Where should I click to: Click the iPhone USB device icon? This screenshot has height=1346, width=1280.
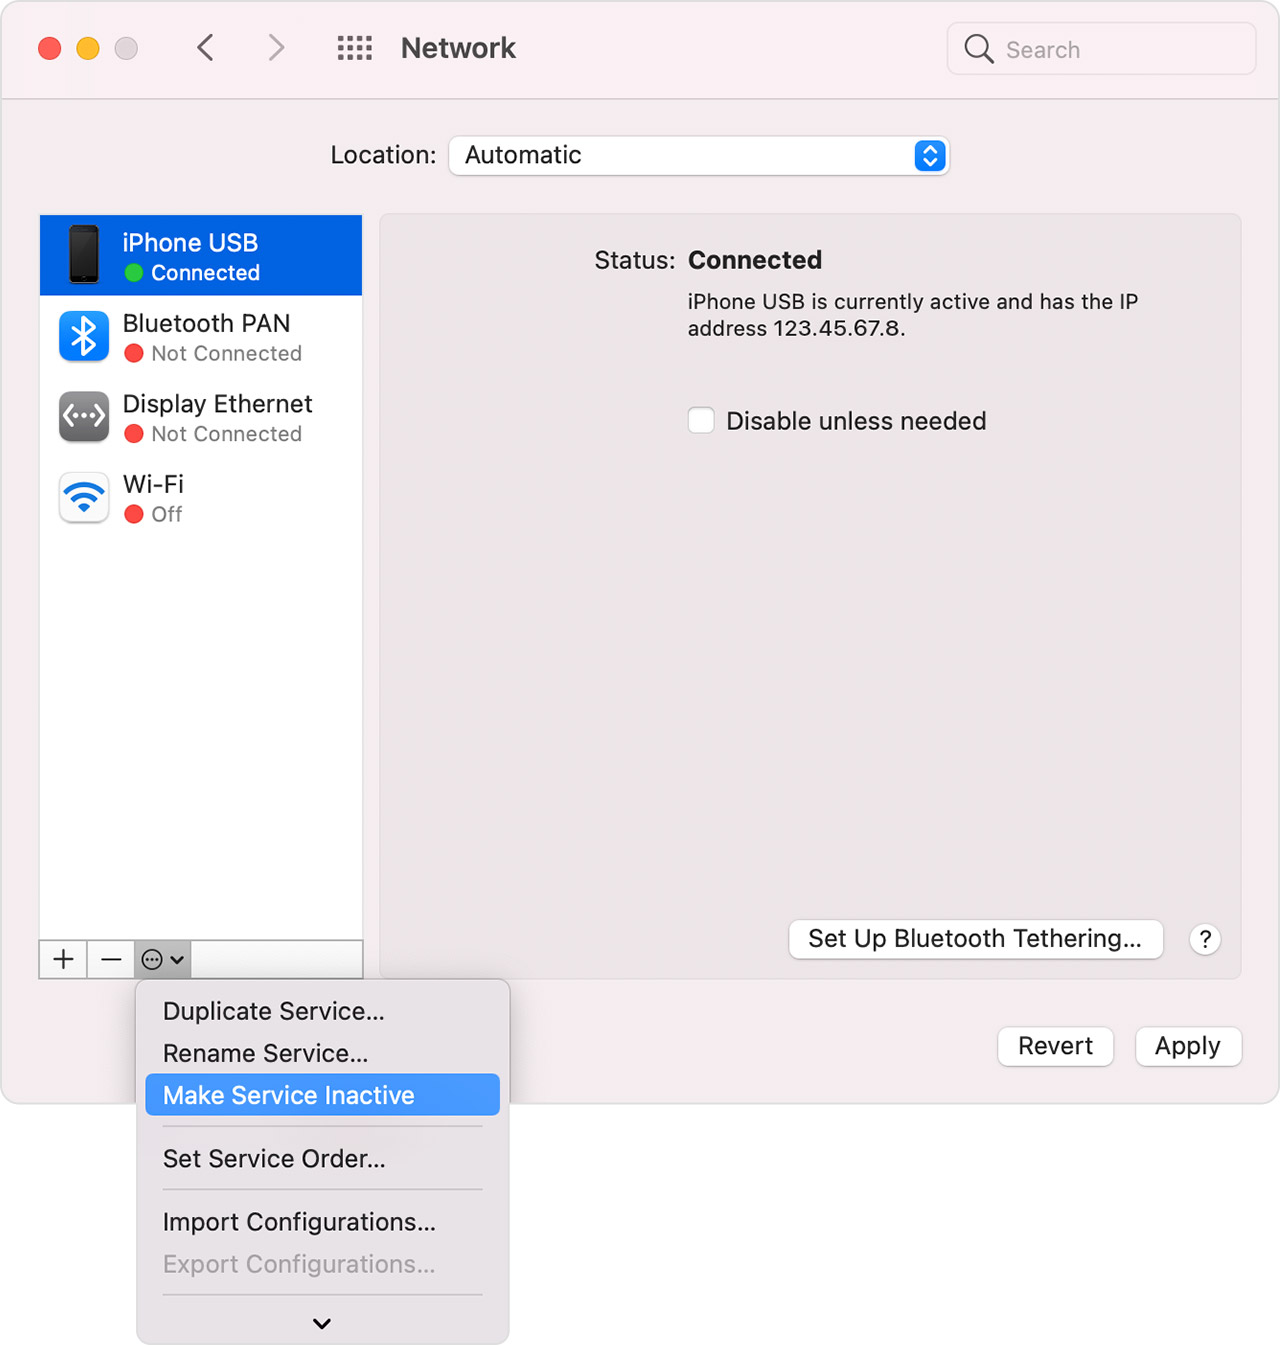[84, 255]
